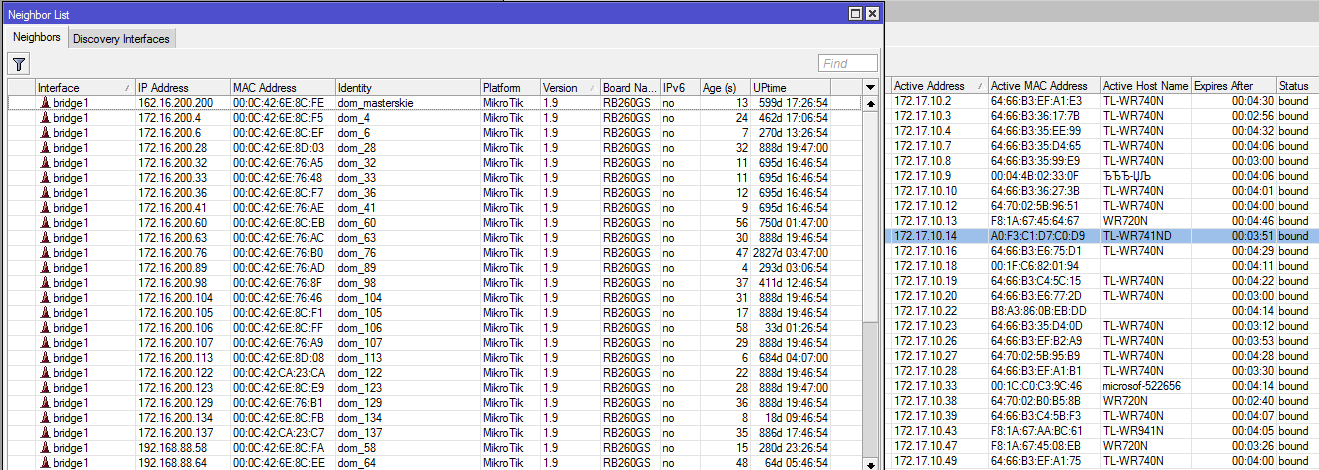Select IP address 172.16.200.76
Image resolution: width=1319 pixels, height=470 pixels.
172,252
